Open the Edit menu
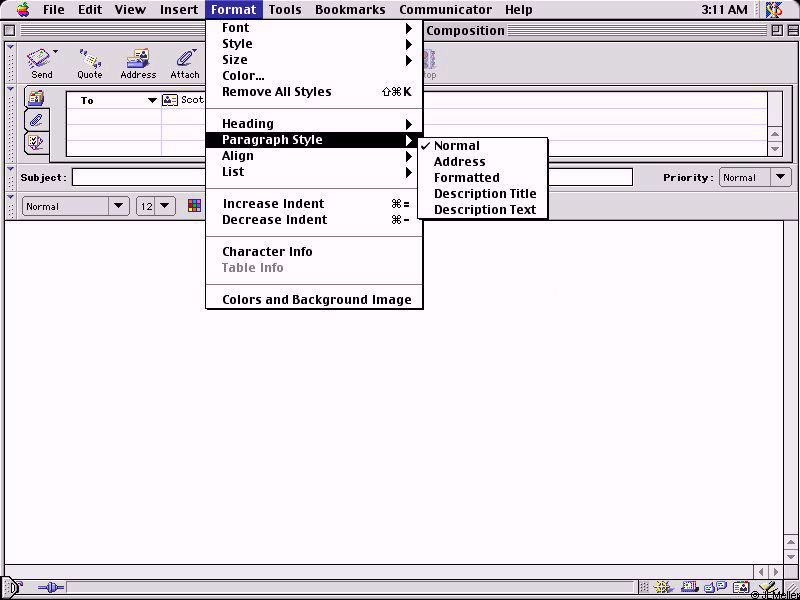This screenshot has height=600, width=800. pos(90,9)
